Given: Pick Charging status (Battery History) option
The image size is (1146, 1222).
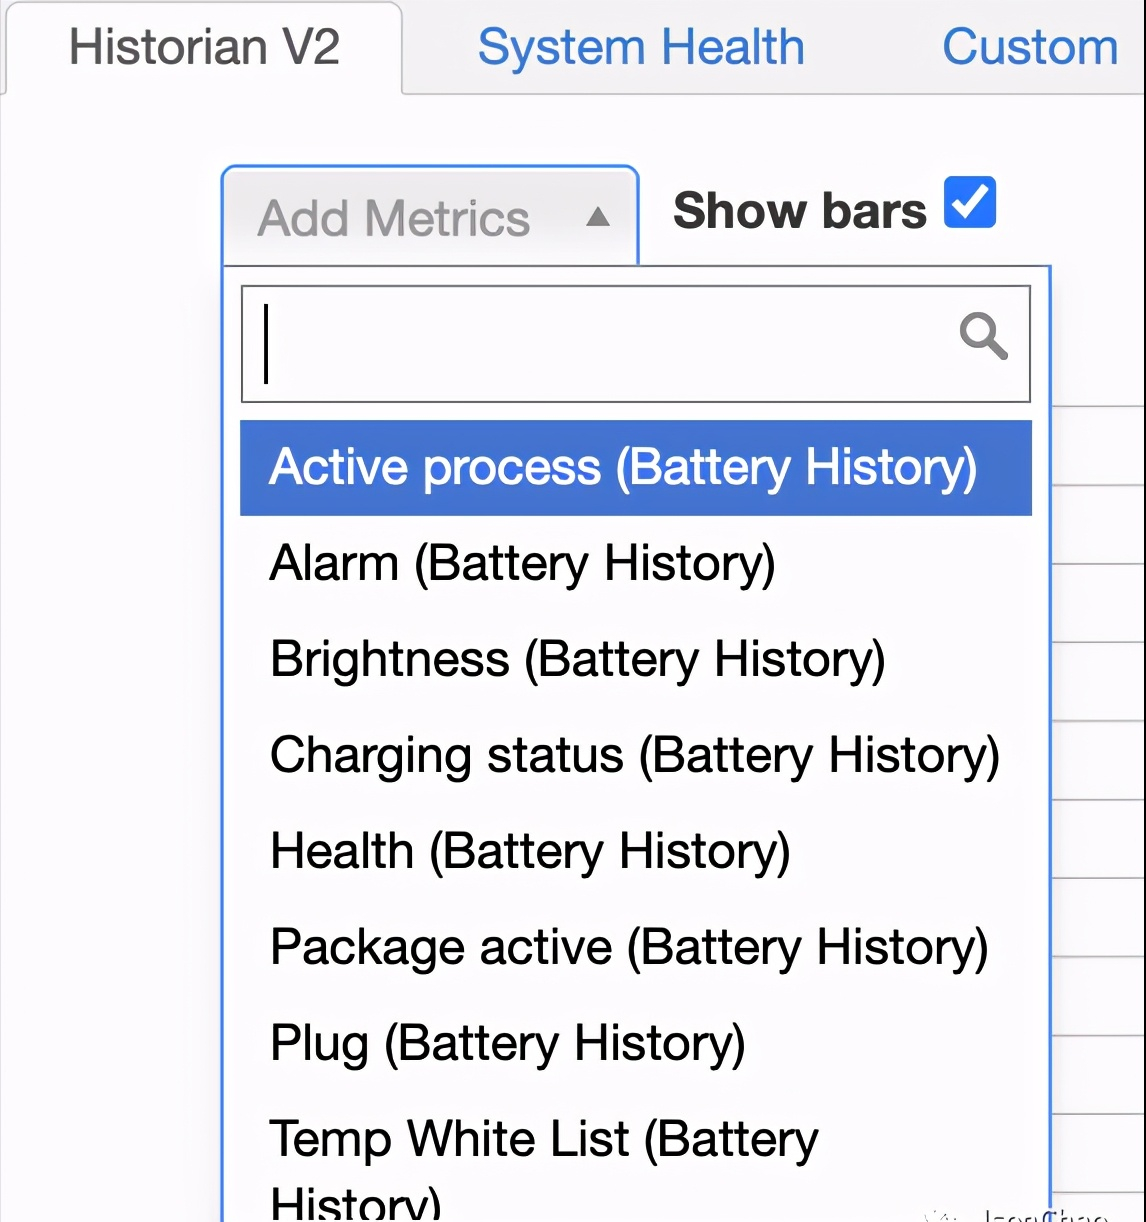Looking at the screenshot, I should (635, 756).
